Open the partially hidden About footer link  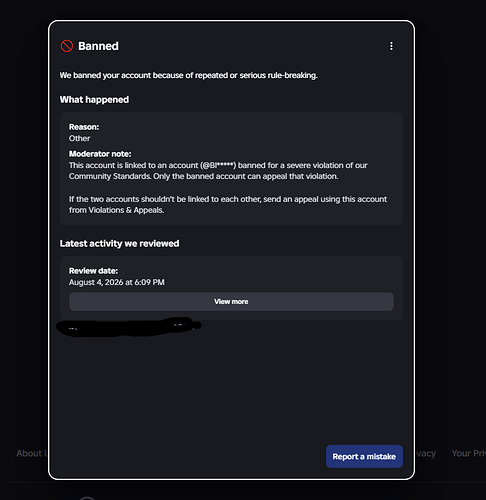[x=32, y=453]
